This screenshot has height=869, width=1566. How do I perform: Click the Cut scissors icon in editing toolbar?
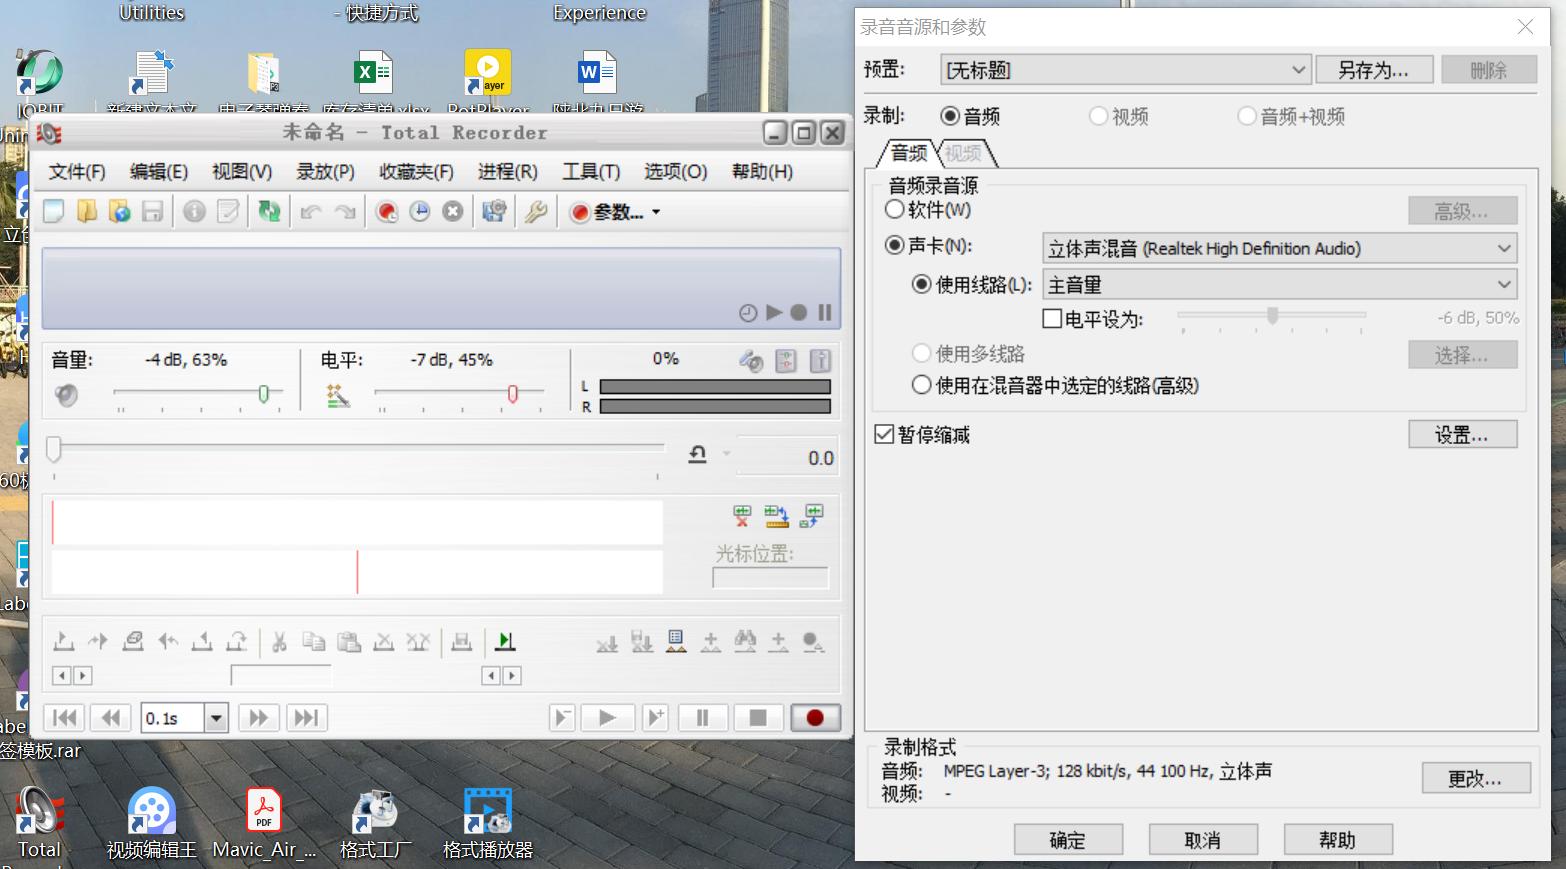280,641
